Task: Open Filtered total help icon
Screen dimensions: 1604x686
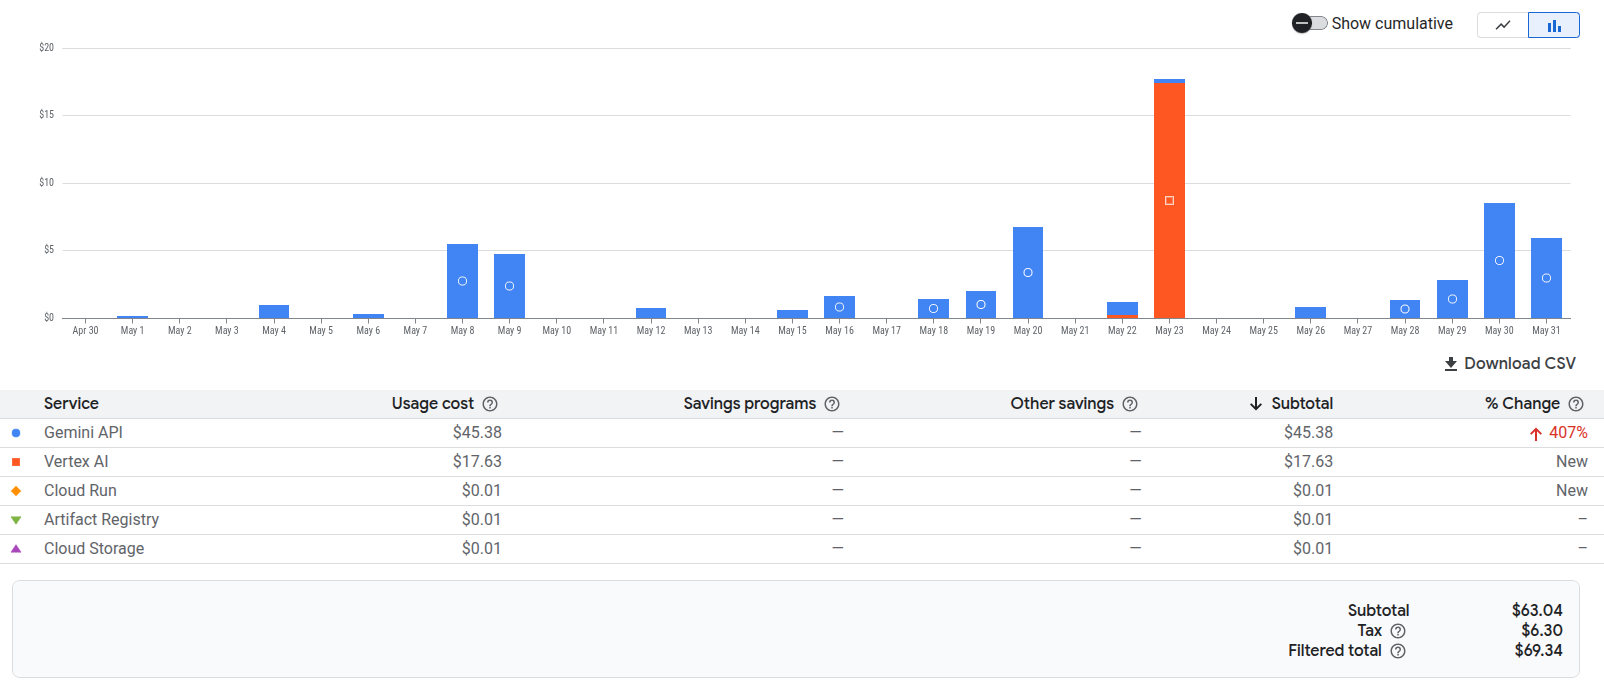Action: 1398,651
